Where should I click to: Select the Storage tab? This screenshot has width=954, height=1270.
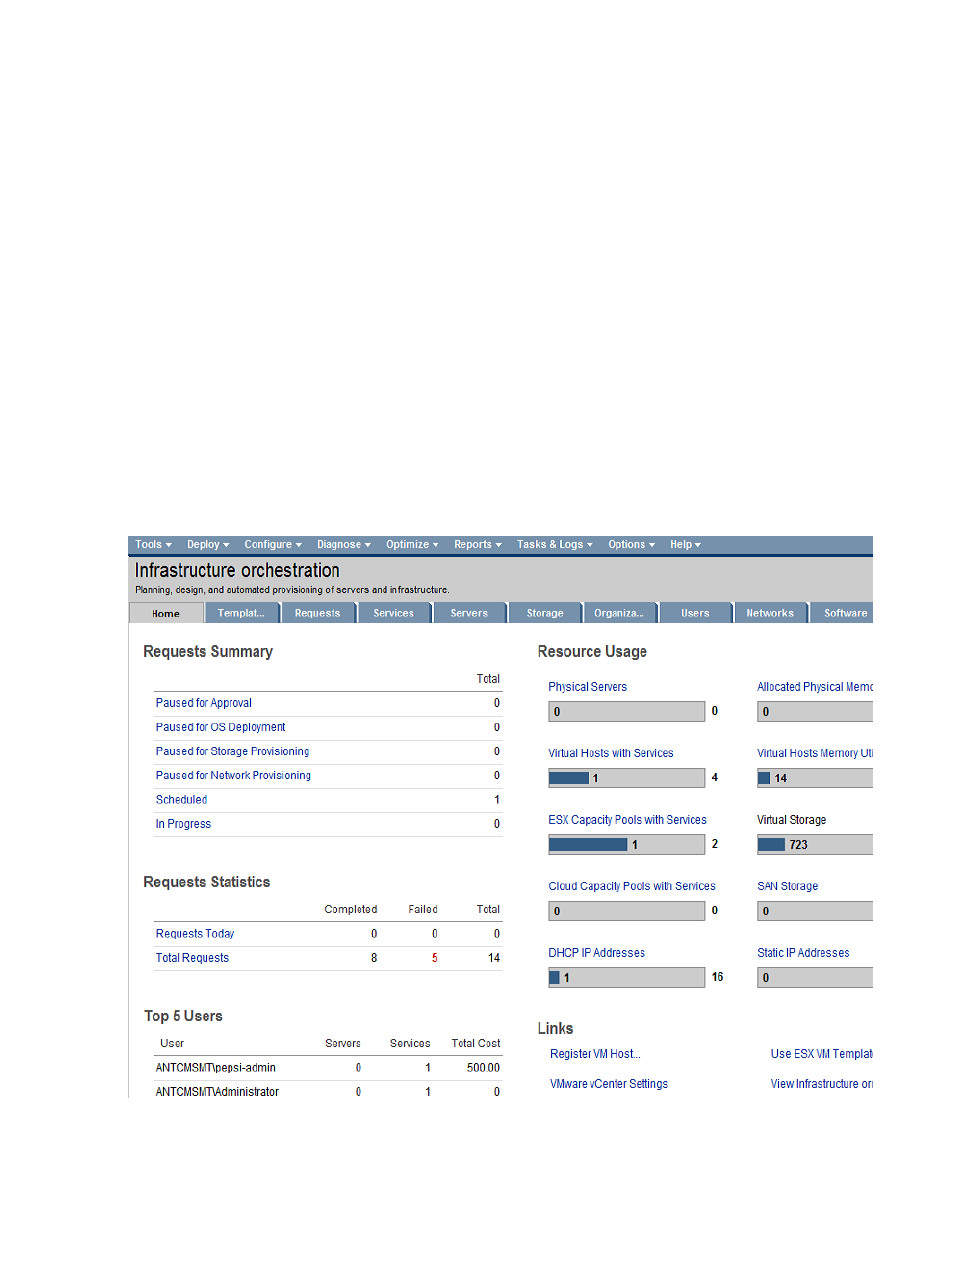(545, 613)
